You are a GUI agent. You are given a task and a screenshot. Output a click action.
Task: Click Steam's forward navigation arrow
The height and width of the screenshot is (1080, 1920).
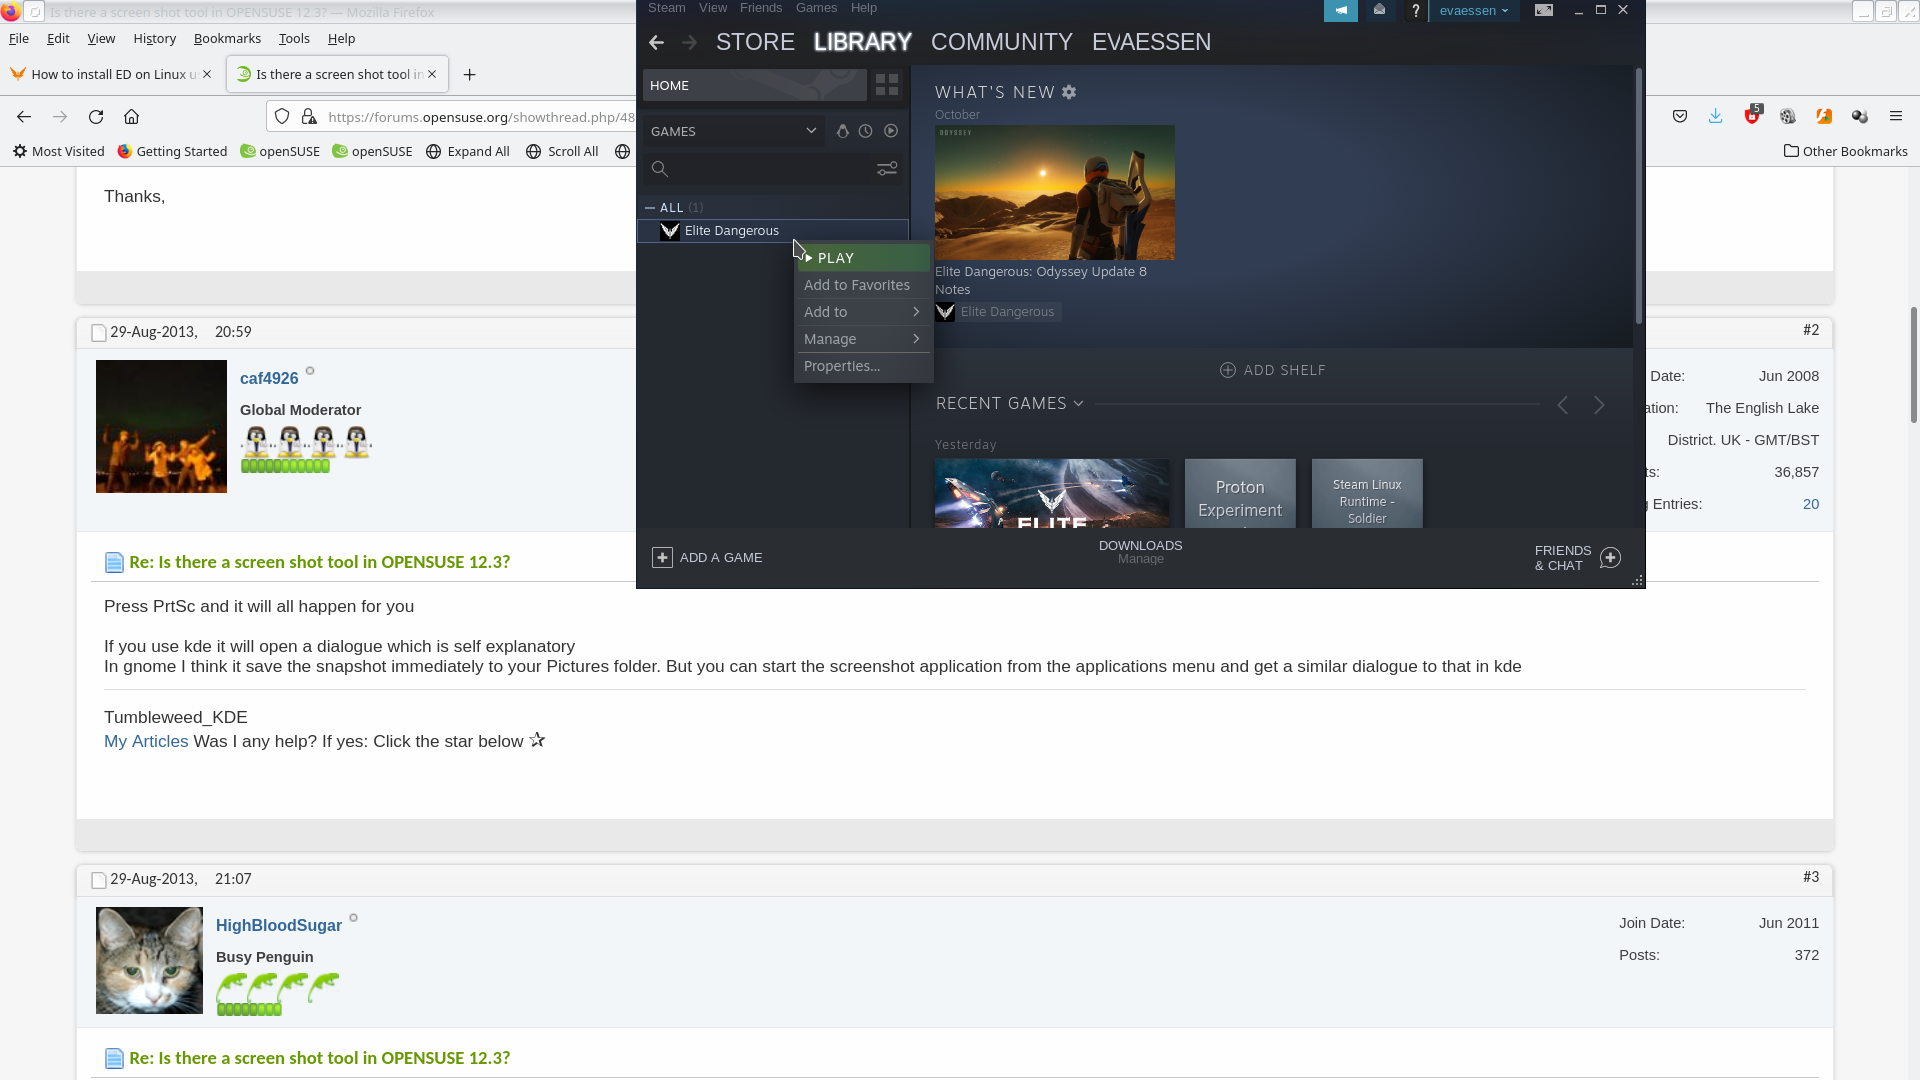[x=690, y=42]
